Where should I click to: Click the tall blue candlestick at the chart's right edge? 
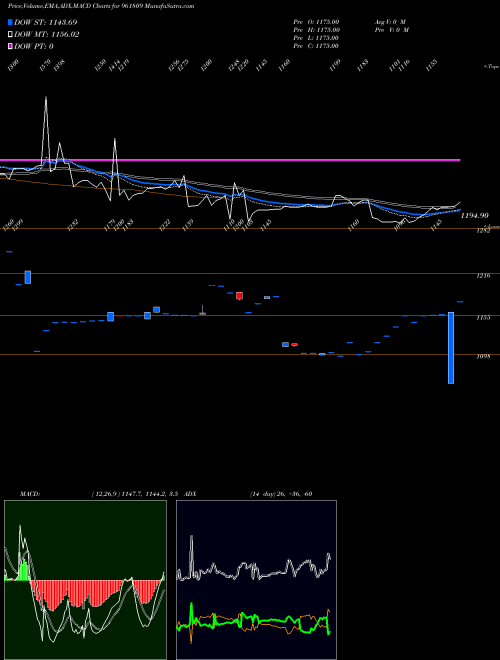(x=451, y=348)
